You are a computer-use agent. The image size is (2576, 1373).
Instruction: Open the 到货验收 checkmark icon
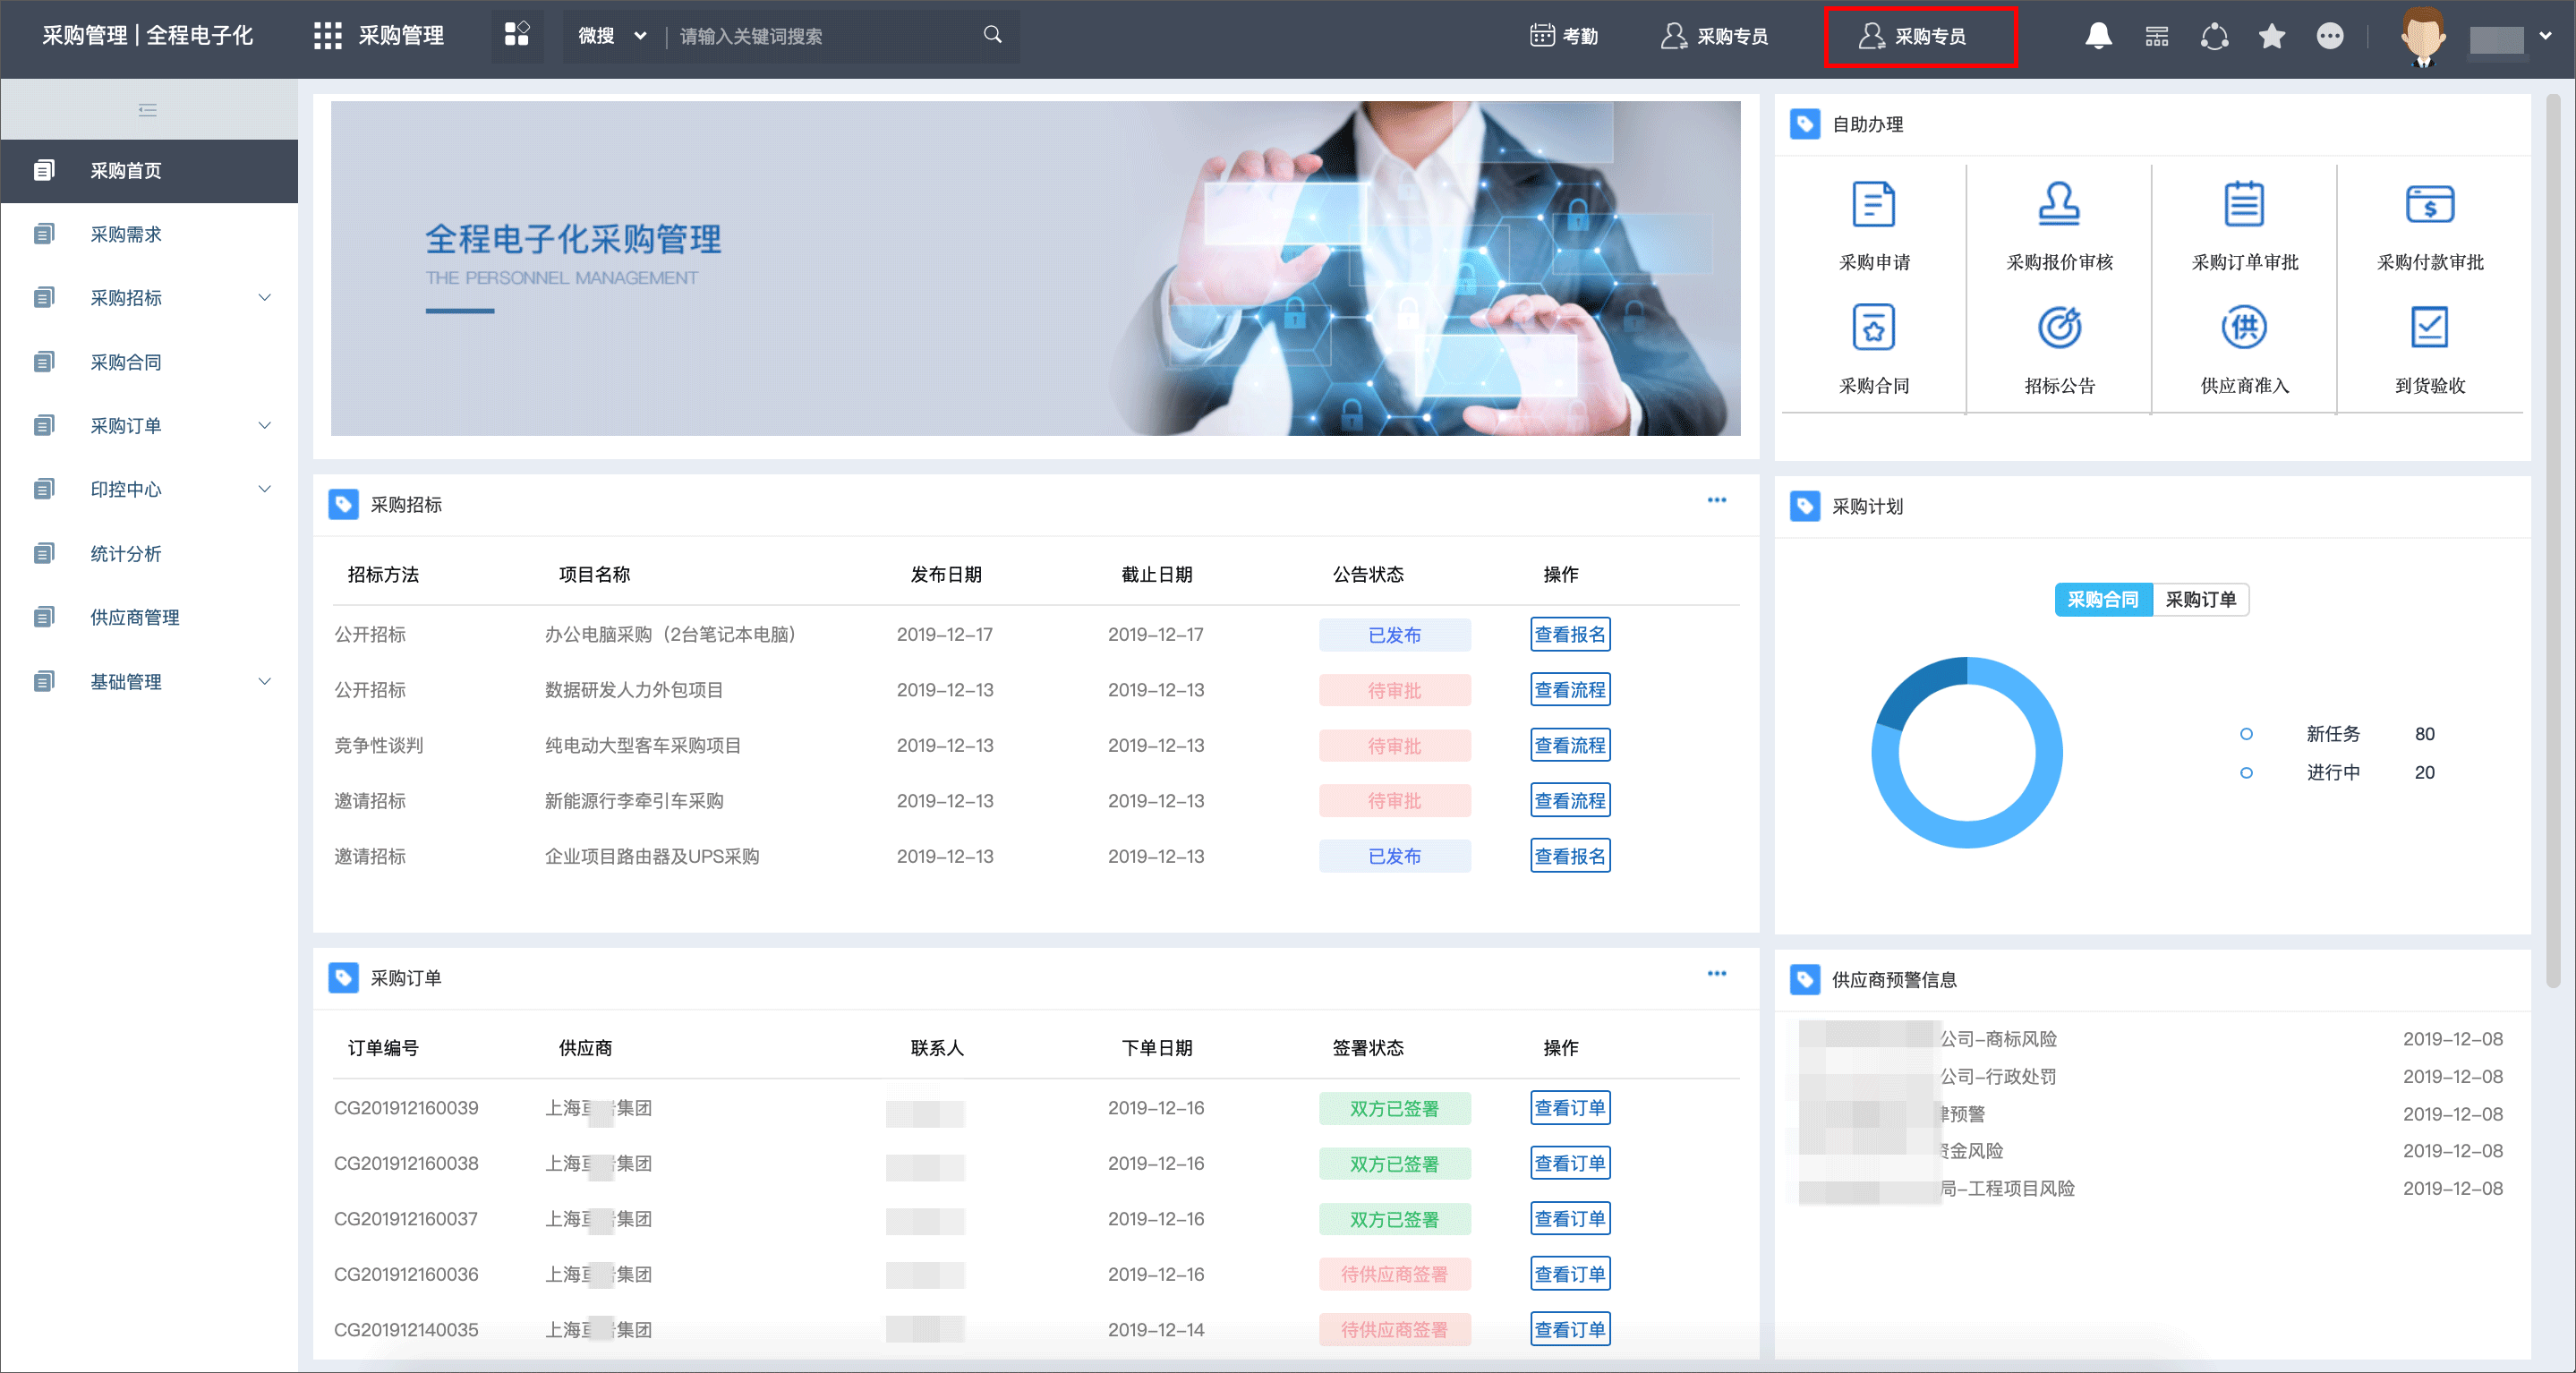(2429, 328)
